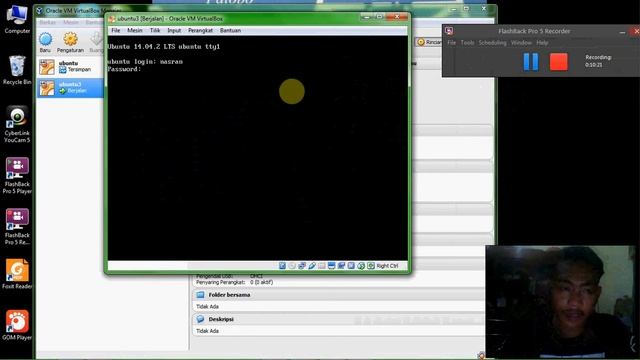Open Tools menu in FlashBack Recorder
The height and width of the screenshot is (360, 640).
coord(467,42)
